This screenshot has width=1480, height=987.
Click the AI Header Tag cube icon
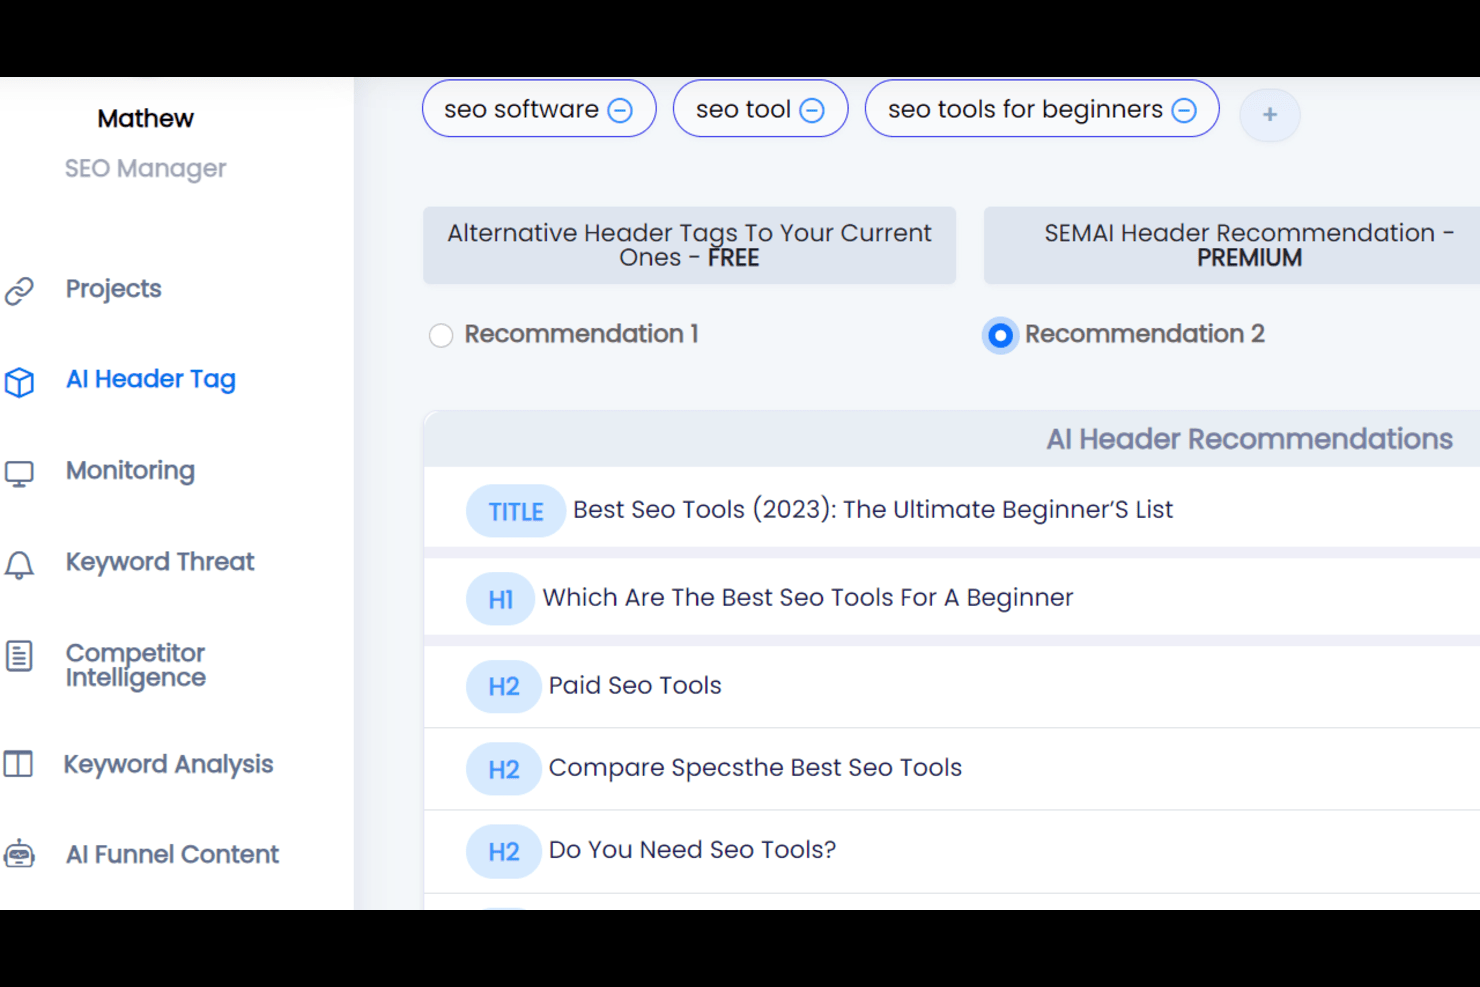pos(20,382)
